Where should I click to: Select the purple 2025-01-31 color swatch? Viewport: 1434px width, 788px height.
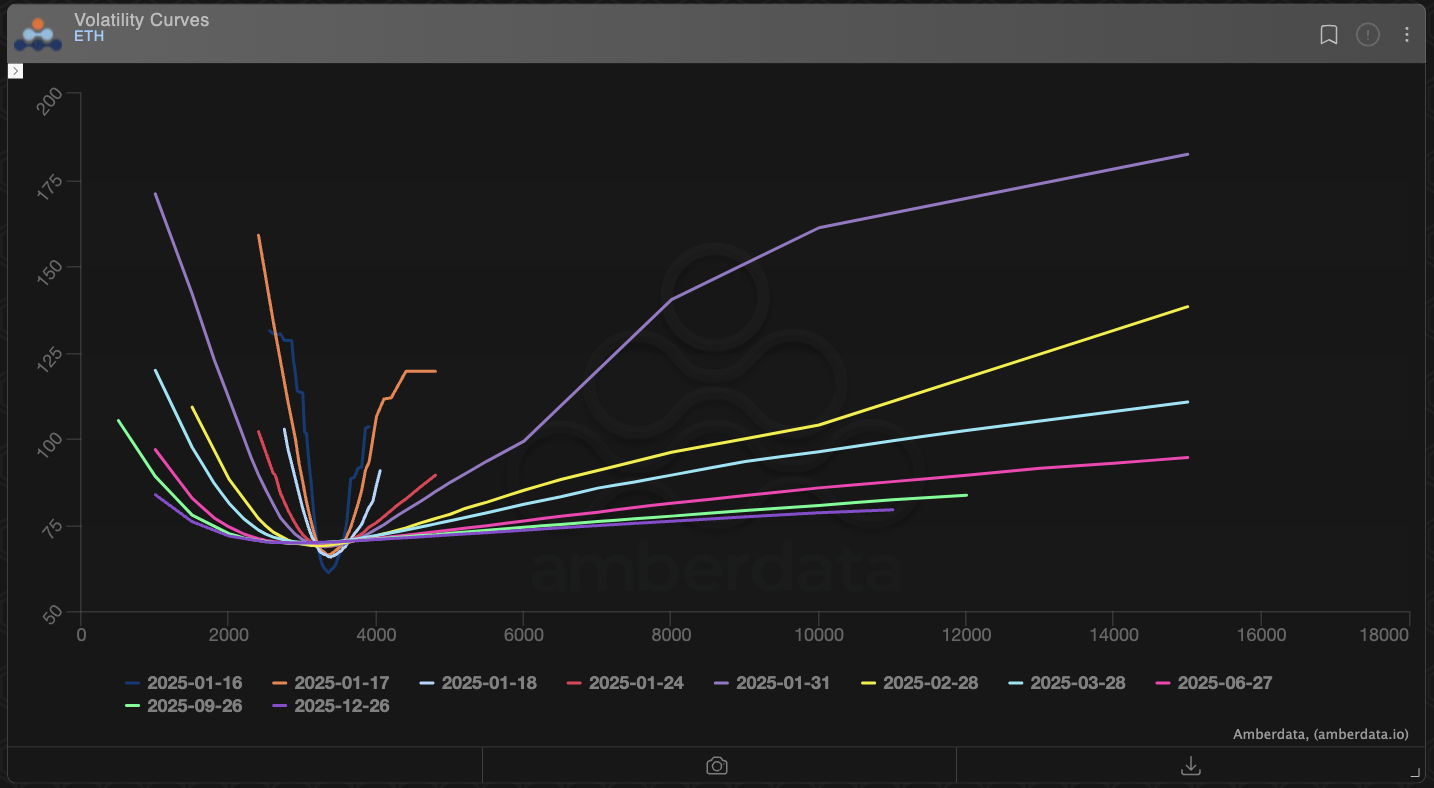tap(721, 683)
